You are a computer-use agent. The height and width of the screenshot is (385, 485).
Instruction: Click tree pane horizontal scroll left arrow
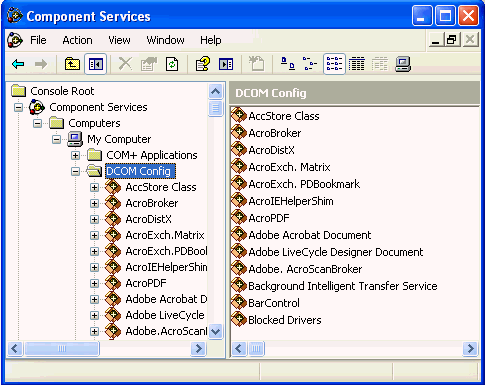click(15, 349)
